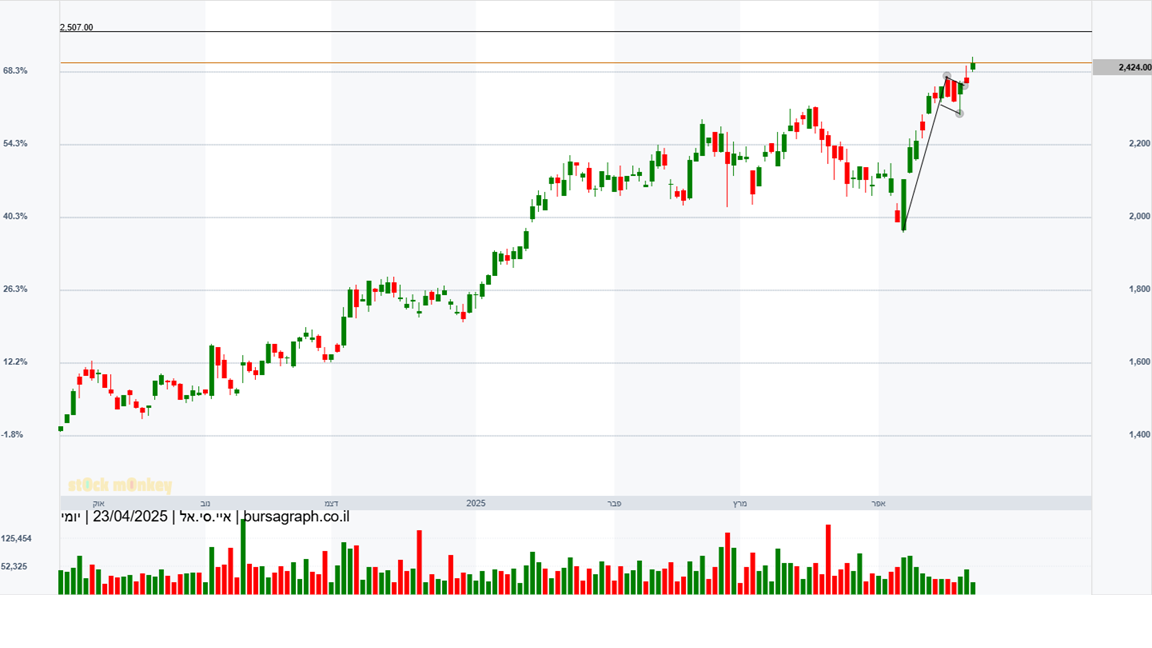Click the lowest anchor circle of flag pattern
1152x648 pixels.
(959, 113)
